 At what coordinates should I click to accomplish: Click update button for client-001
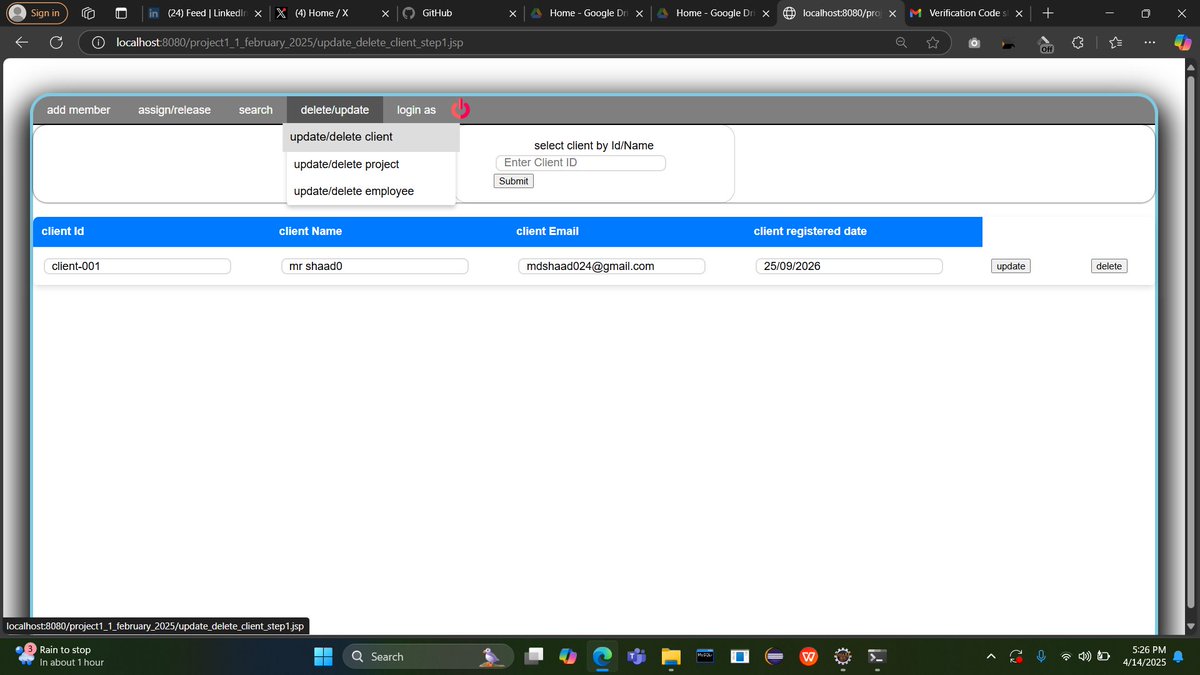(x=1011, y=266)
